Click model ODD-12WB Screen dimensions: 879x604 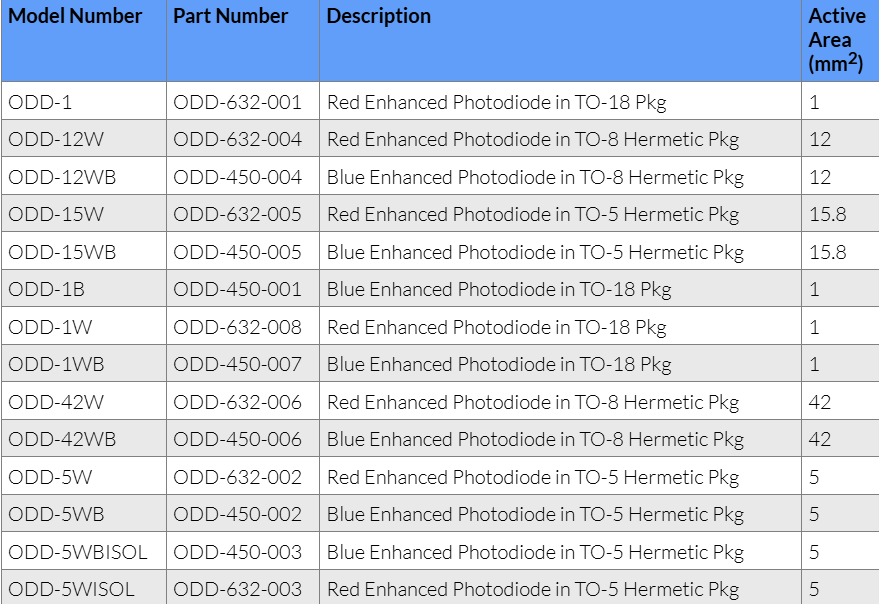pyautogui.click(x=62, y=177)
